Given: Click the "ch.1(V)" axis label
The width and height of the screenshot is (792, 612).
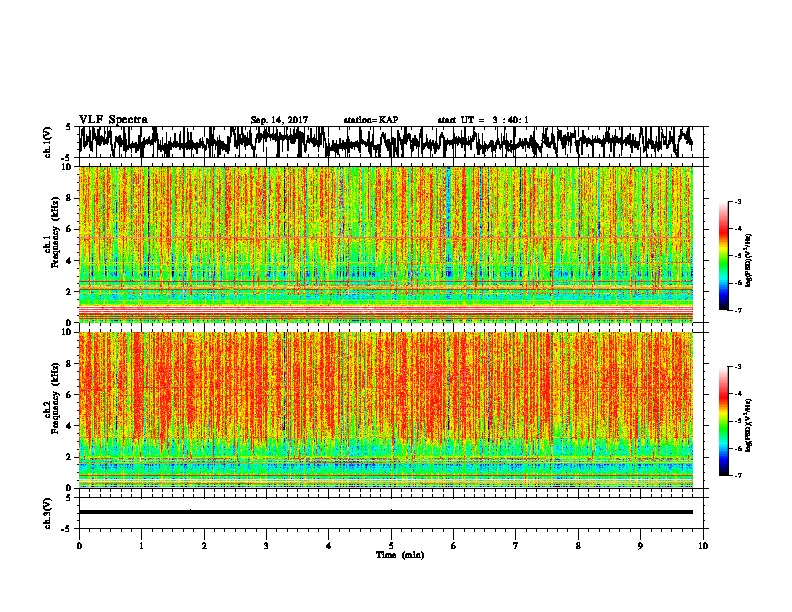Looking at the screenshot, I should [x=48, y=142].
